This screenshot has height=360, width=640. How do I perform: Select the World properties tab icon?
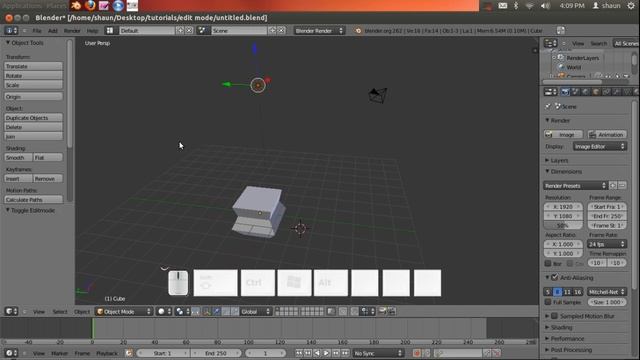[x=585, y=92]
